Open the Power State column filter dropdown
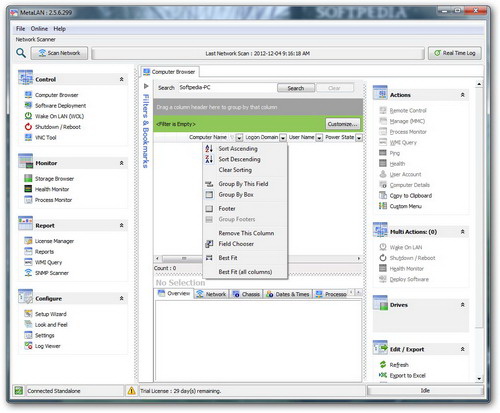 pyautogui.click(x=359, y=138)
